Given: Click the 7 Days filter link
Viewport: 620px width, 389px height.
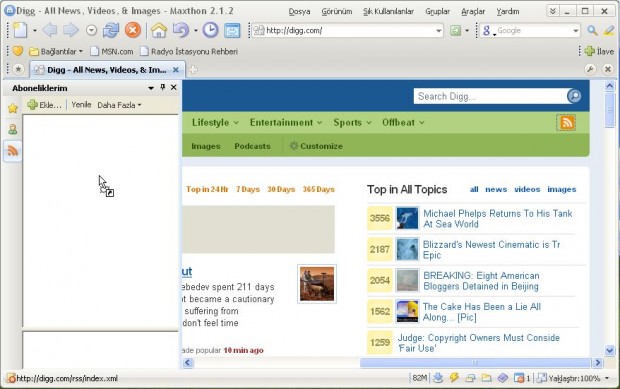Looking at the screenshot, I should coord(248,189).
